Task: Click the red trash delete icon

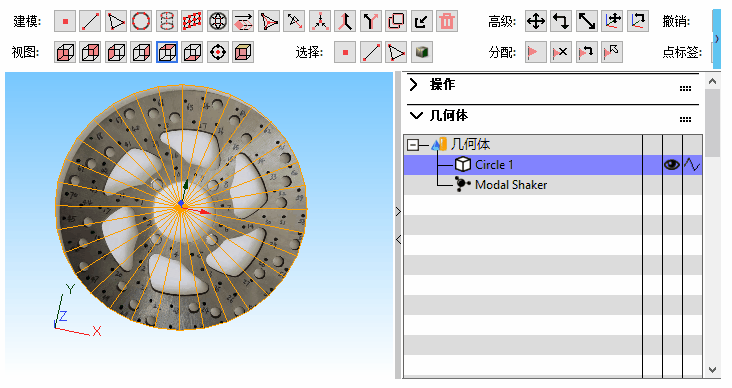Action: (447, 21)
